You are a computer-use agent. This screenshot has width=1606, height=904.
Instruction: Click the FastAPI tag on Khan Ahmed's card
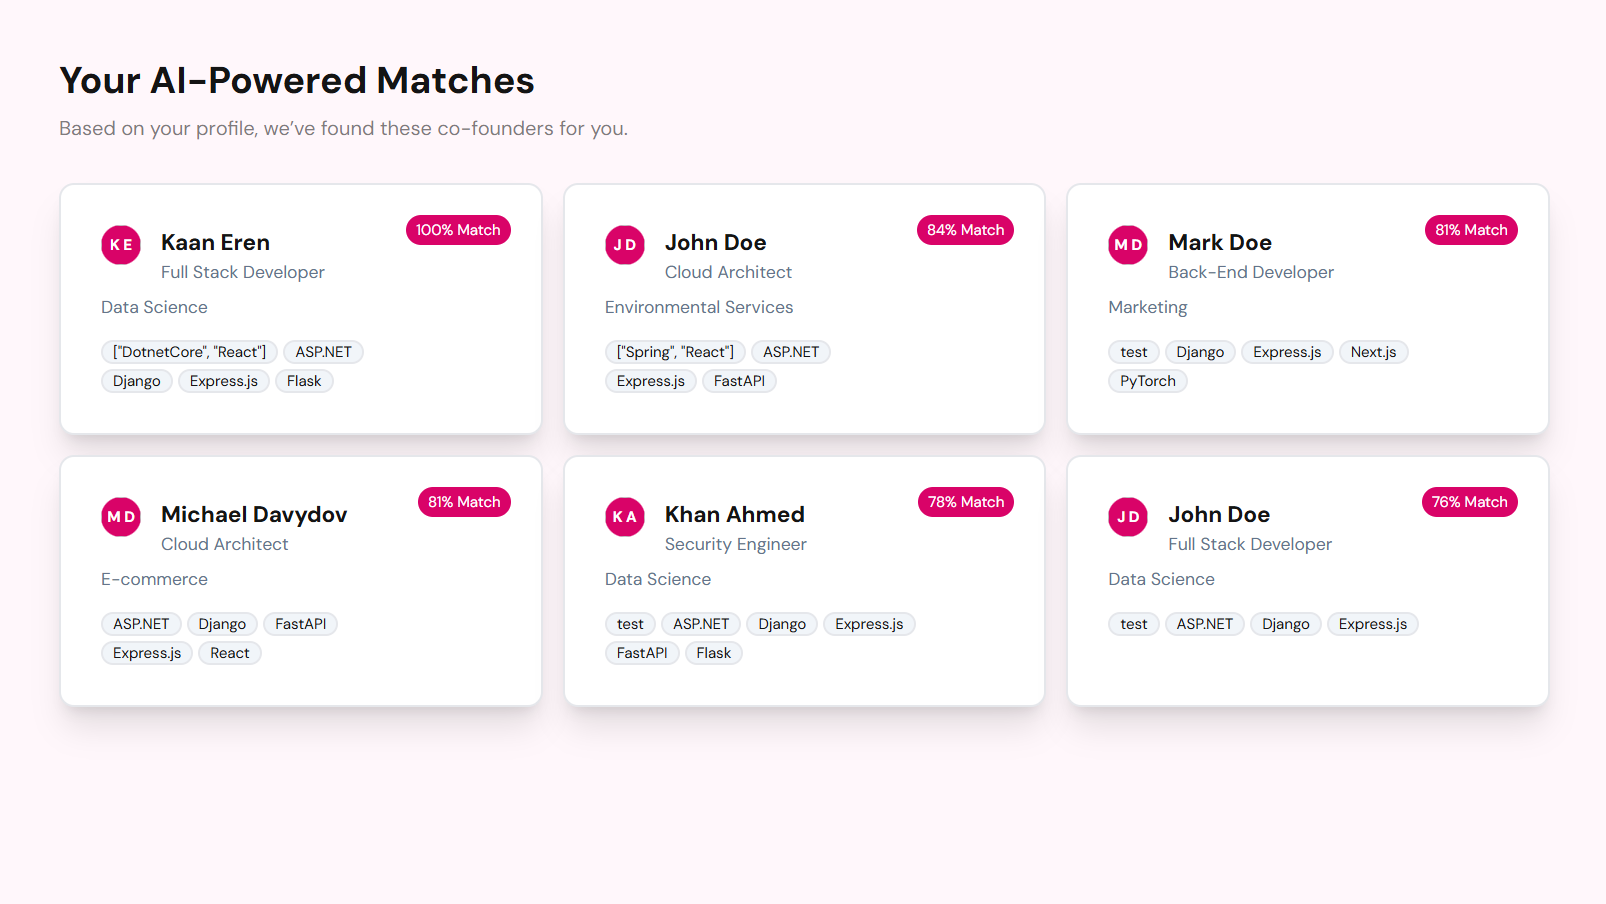642,653
